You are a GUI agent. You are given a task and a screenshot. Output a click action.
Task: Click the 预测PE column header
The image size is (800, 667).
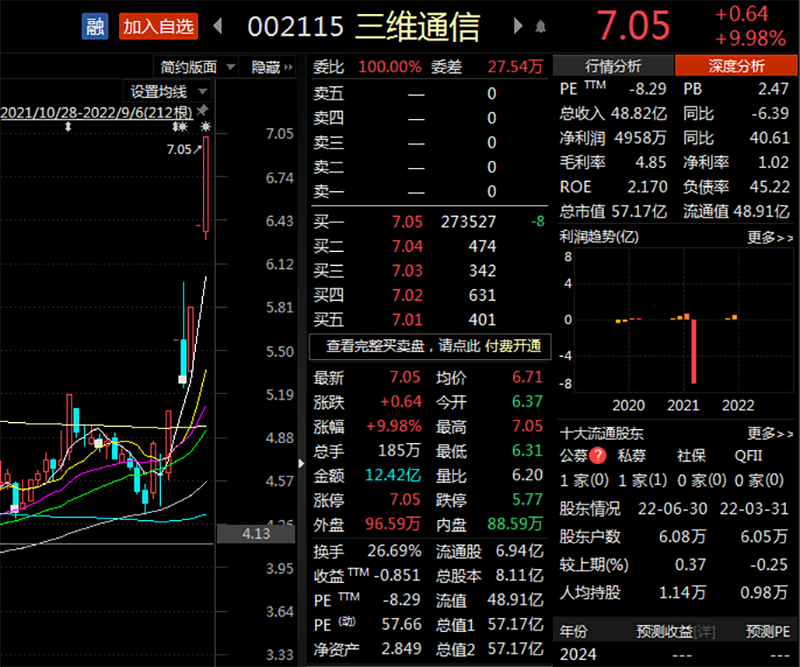[x=768, y=632]
